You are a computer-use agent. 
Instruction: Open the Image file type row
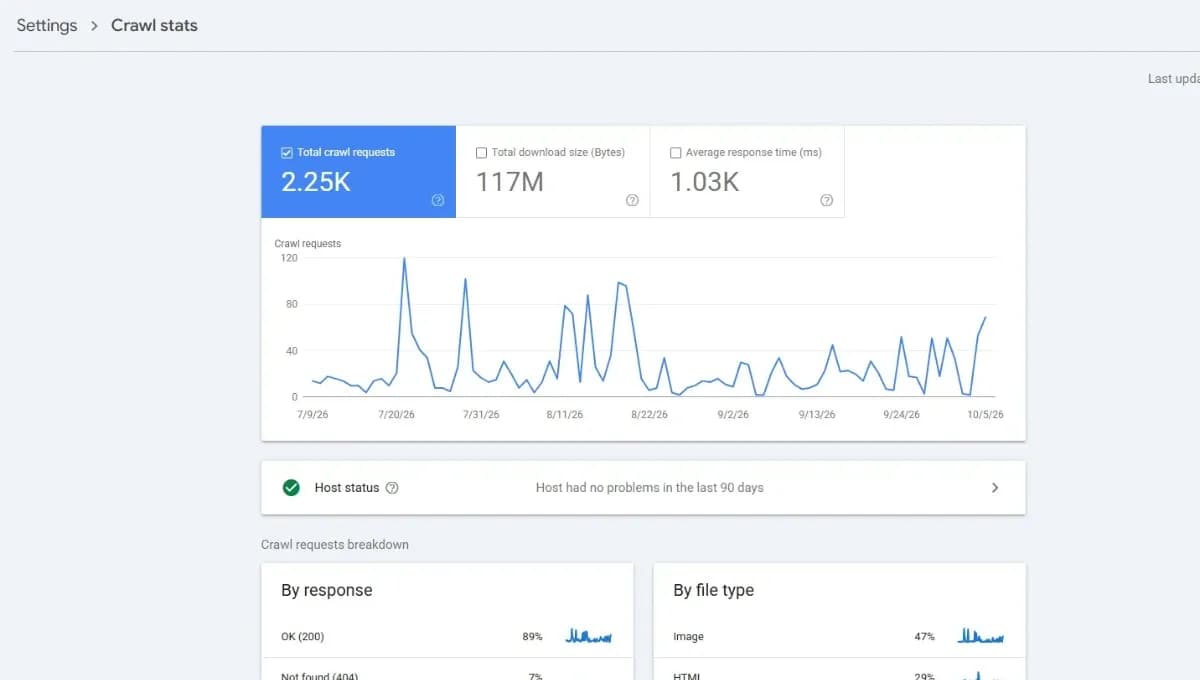click(839, 636)
